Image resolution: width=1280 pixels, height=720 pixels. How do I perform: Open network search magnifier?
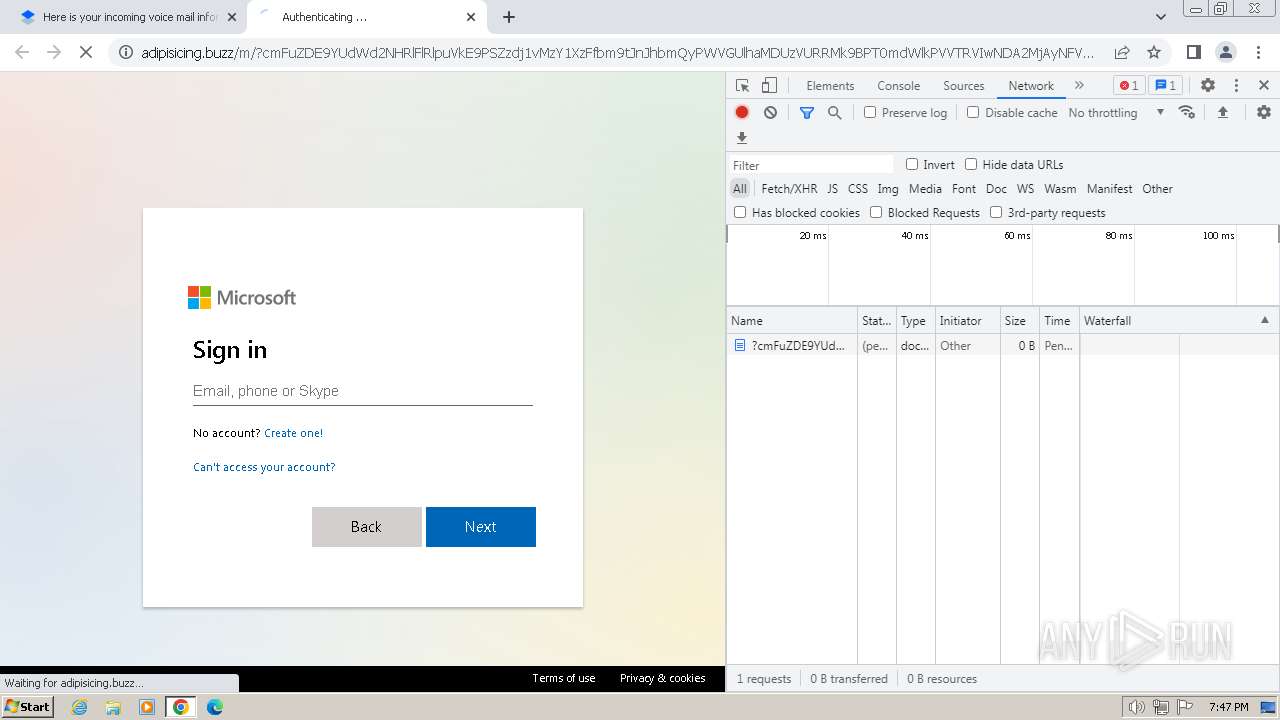(x=834, y=113)
